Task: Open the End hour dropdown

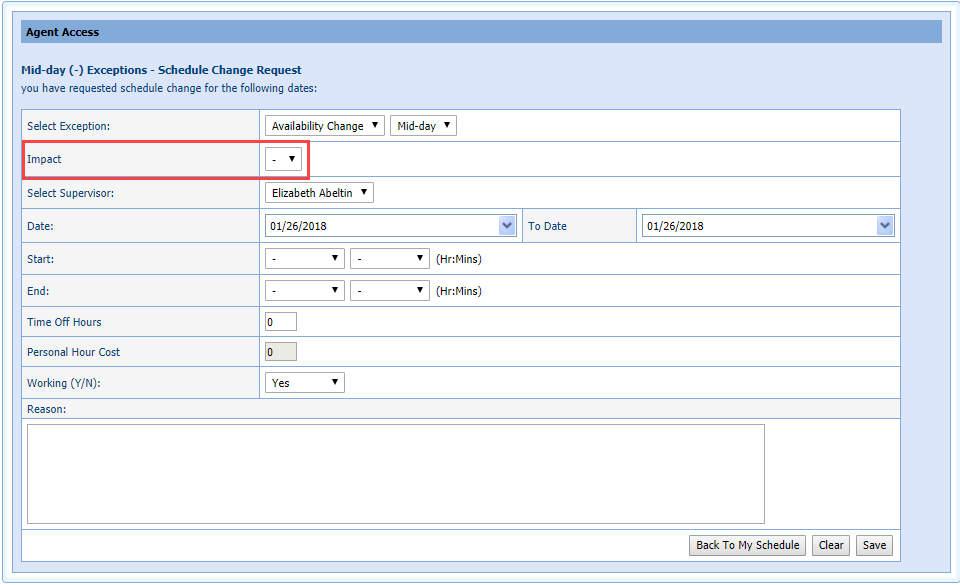Action: [304, 291]
